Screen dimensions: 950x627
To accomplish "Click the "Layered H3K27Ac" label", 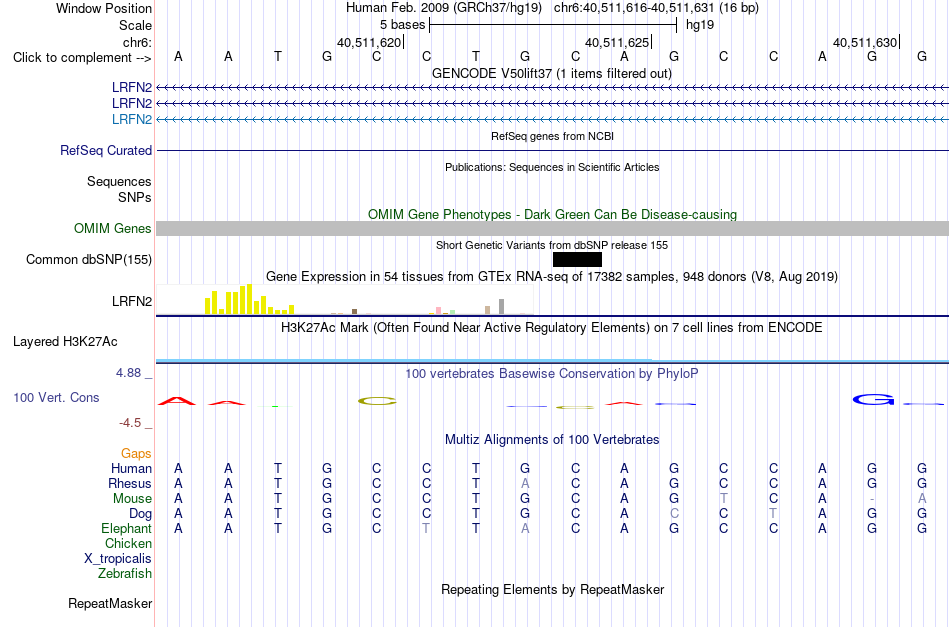I will click(65, 342).
